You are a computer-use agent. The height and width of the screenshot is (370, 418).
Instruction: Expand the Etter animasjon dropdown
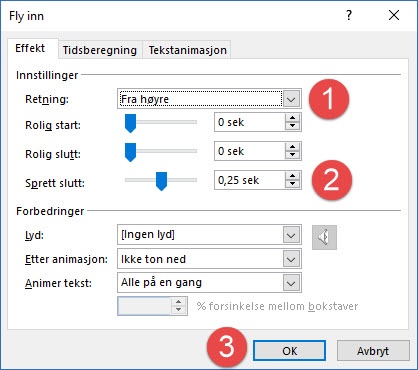coord(291,259)
